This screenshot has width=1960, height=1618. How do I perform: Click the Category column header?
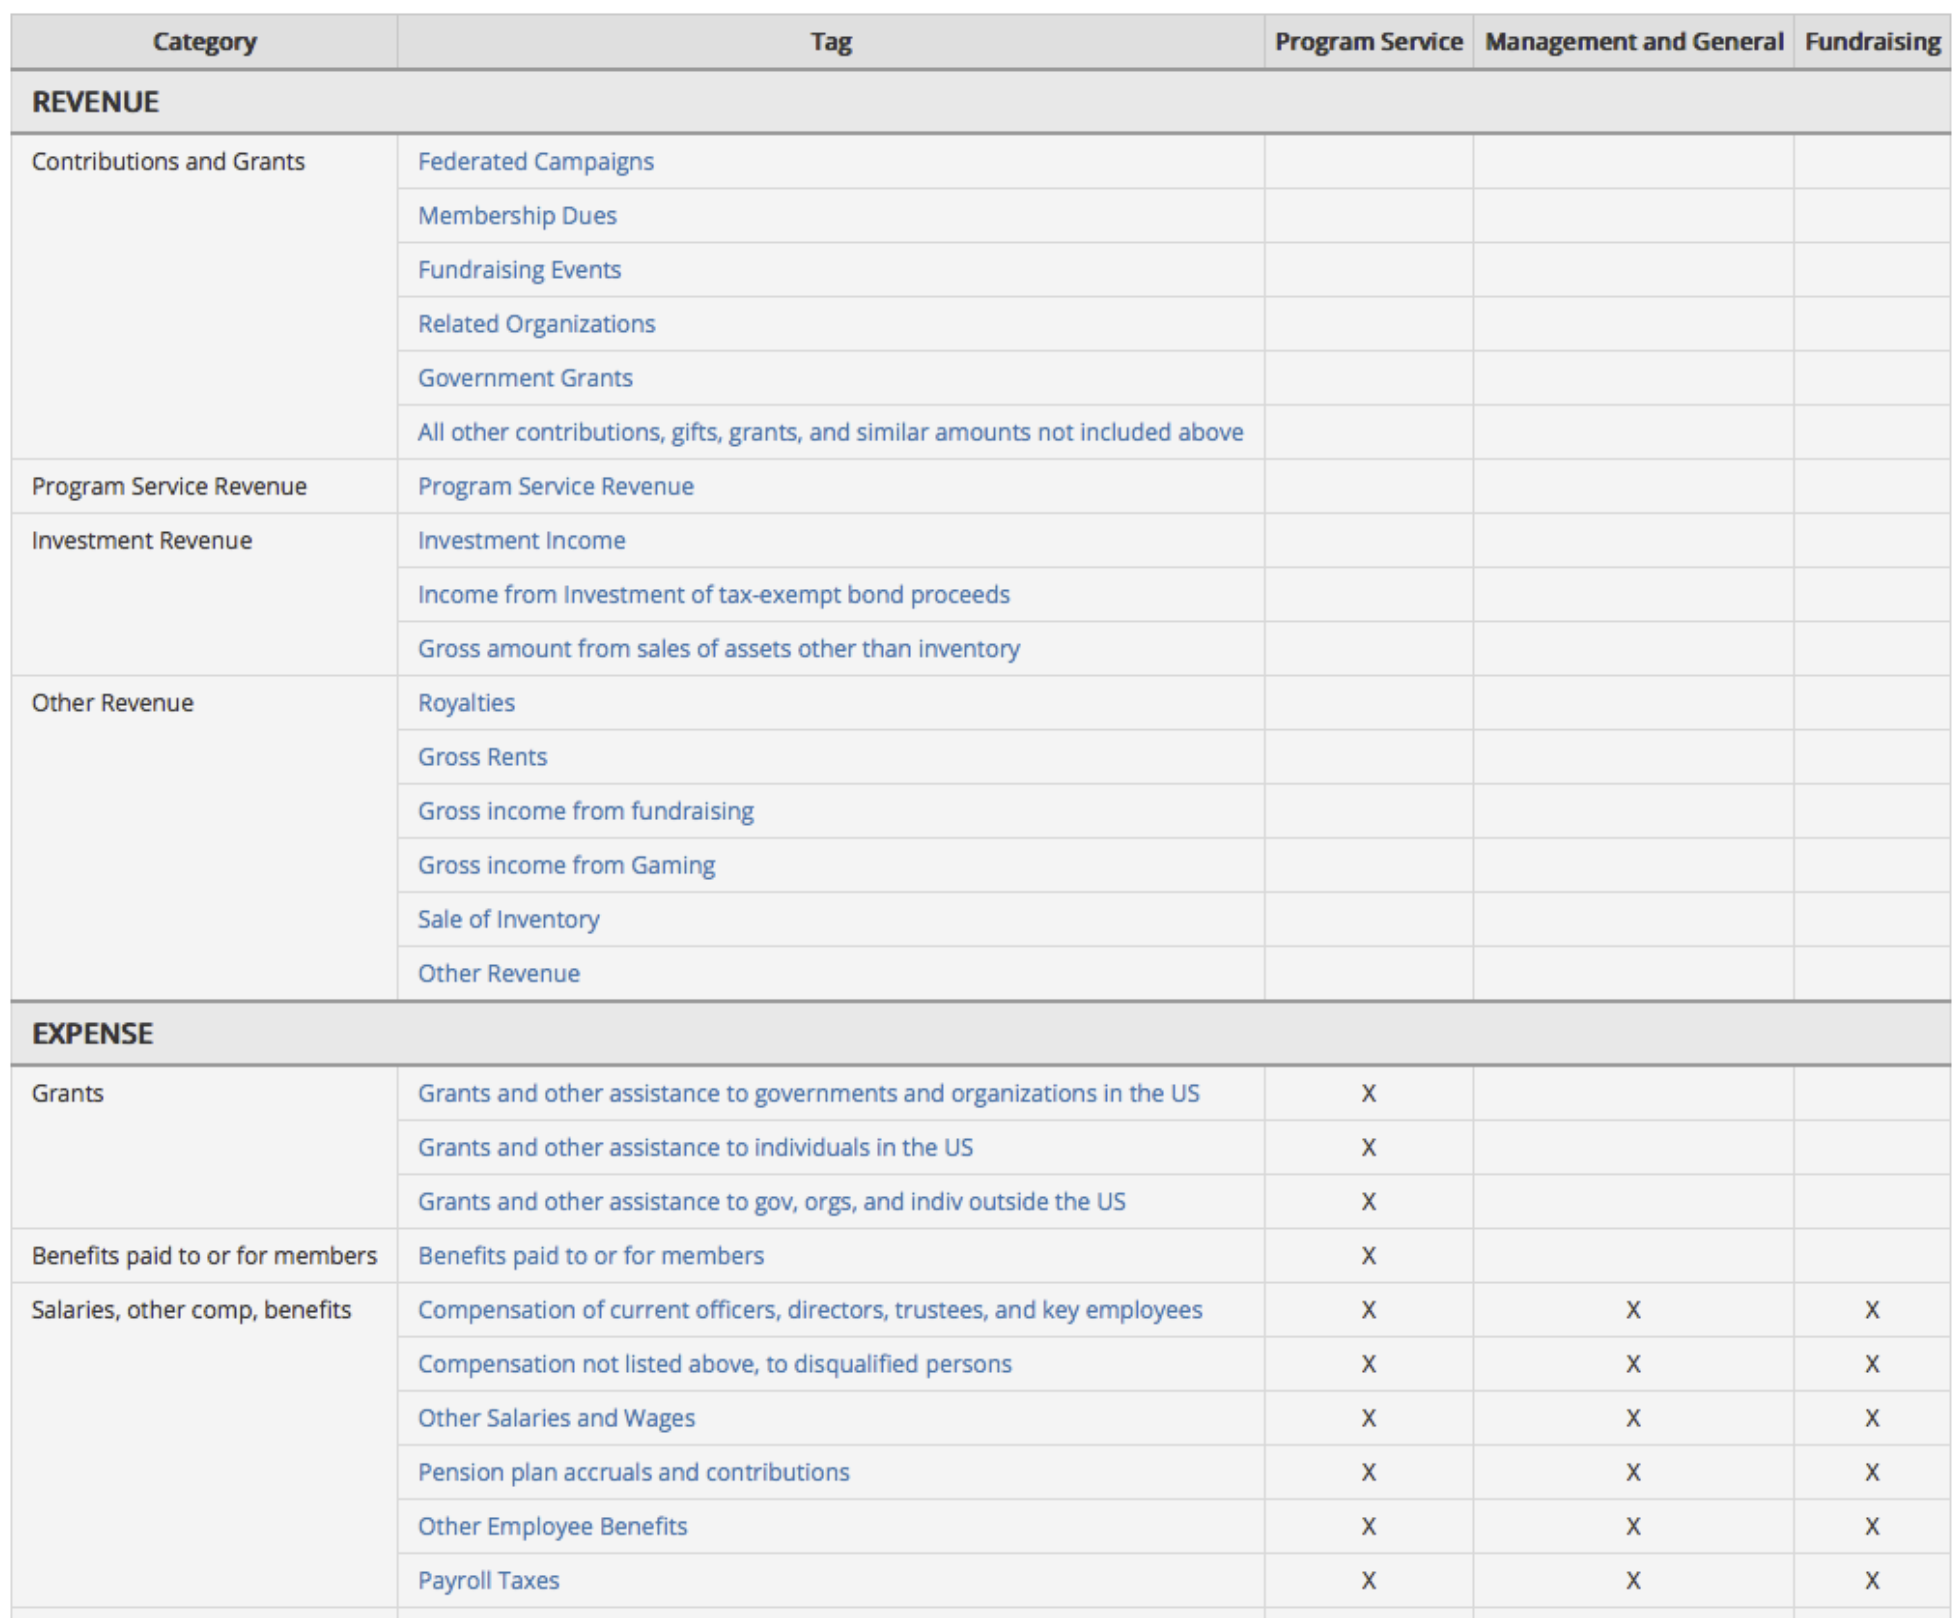[x=204, y=41]
